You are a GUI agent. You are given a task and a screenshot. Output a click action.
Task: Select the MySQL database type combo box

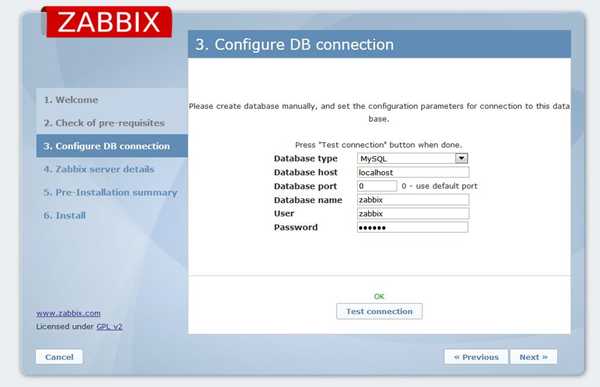[x=412, y=158]
